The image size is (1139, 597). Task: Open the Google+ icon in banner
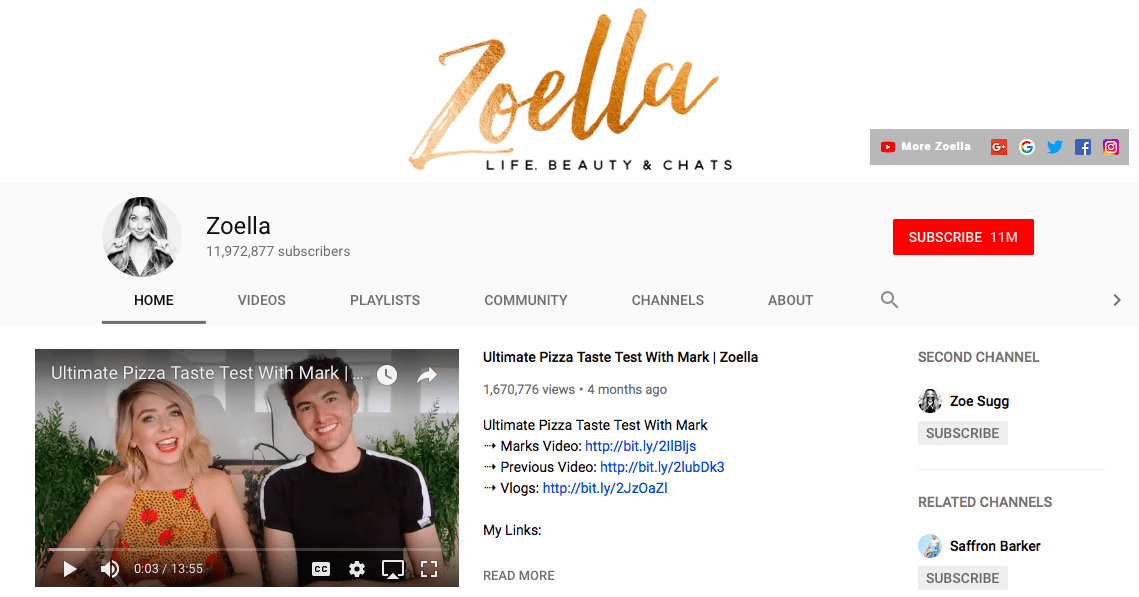click(x=999, y=147)
